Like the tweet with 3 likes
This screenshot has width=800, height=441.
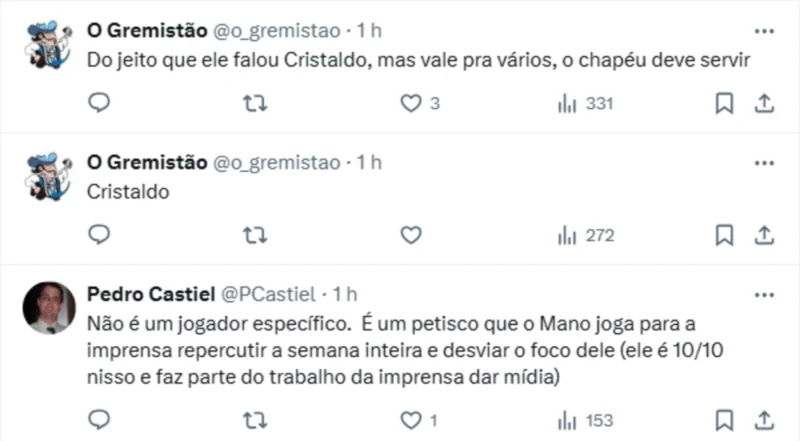(x=411, y=103)
